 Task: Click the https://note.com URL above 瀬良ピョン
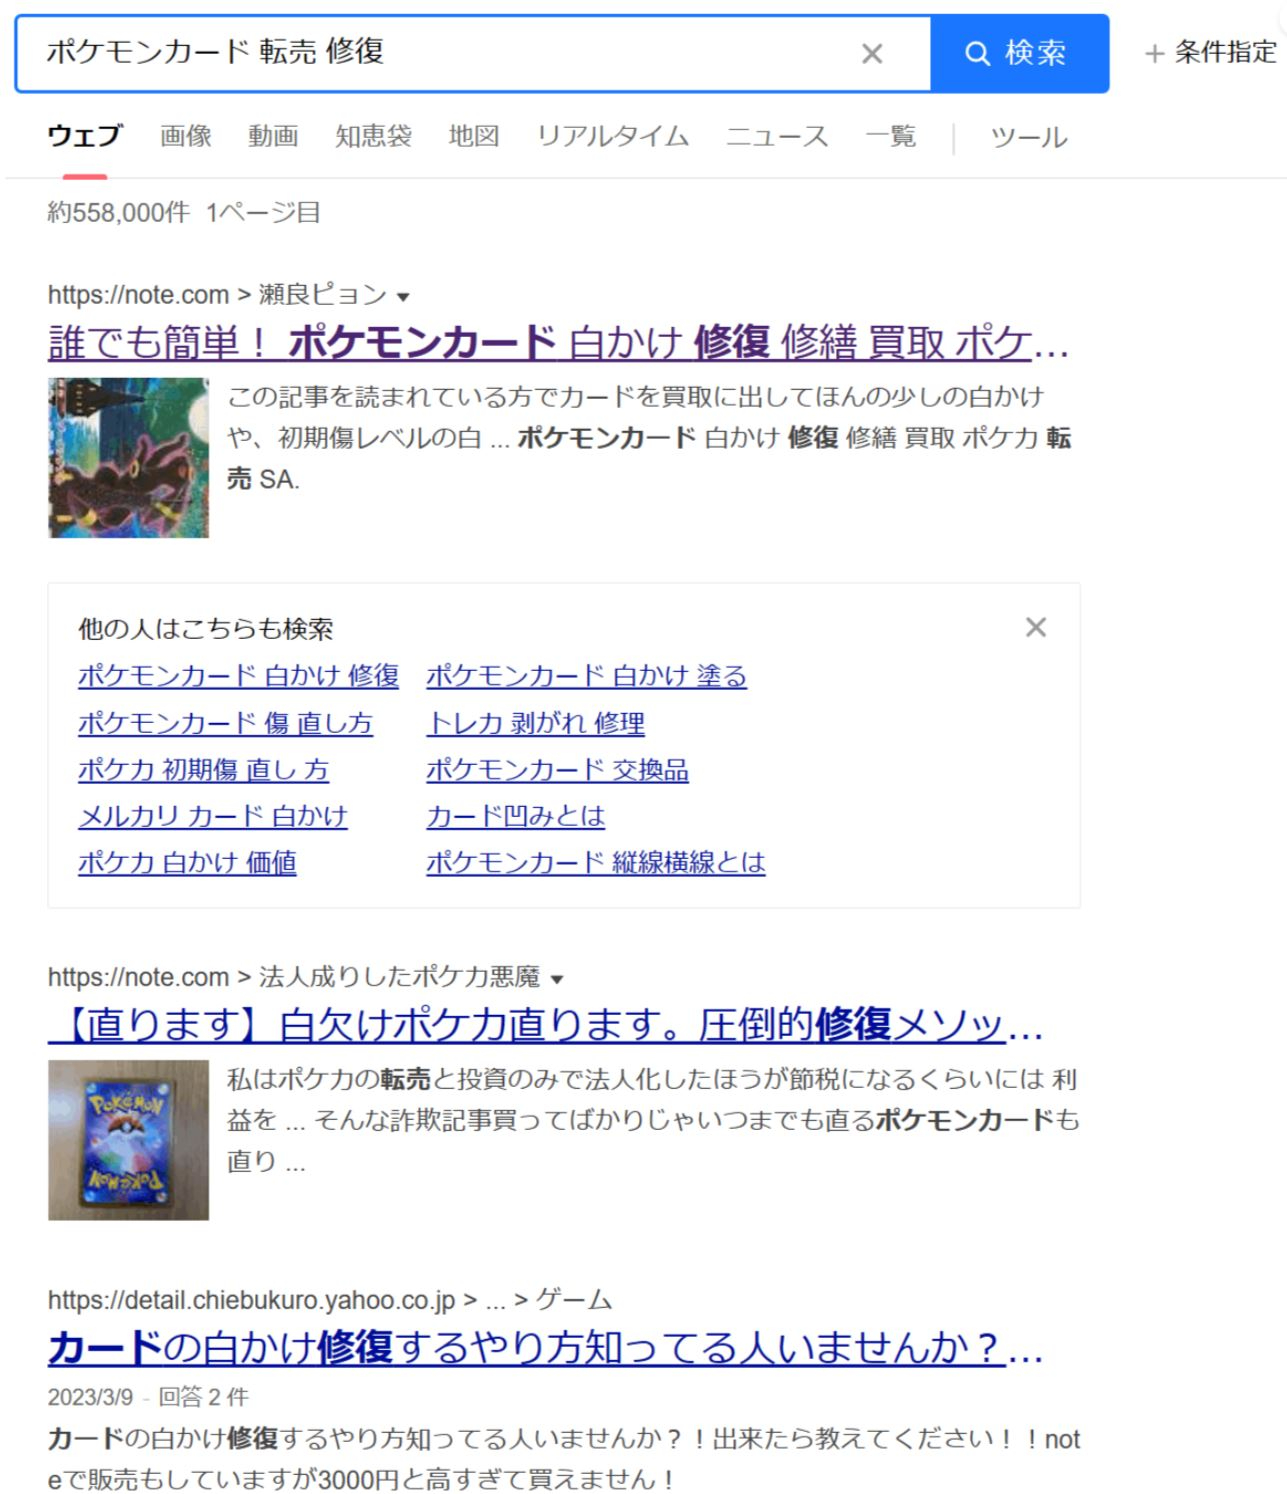tap(138, 295)
